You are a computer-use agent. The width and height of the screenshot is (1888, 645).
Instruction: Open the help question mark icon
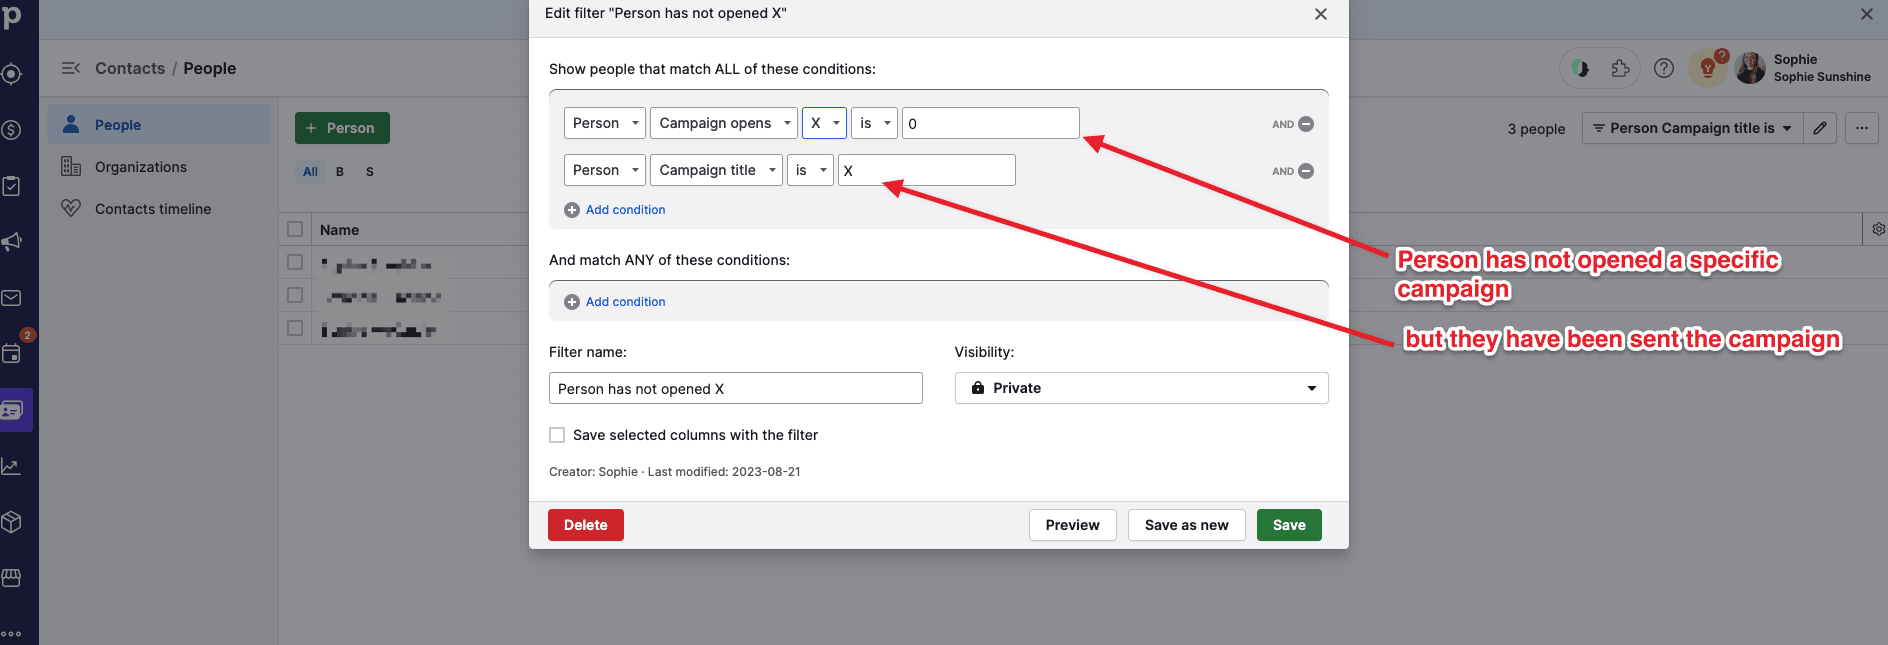point(1664,68)
